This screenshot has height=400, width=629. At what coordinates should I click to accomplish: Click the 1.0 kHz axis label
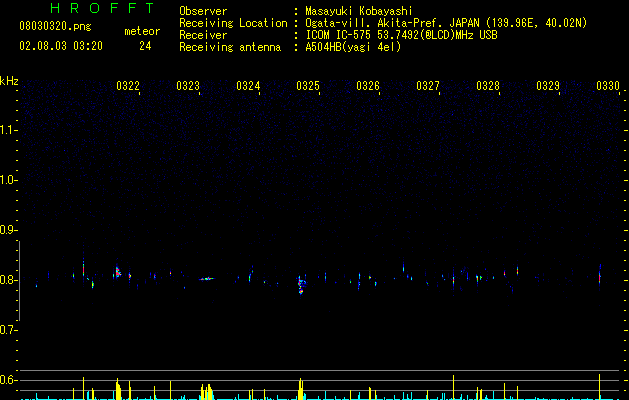point(8,180)
